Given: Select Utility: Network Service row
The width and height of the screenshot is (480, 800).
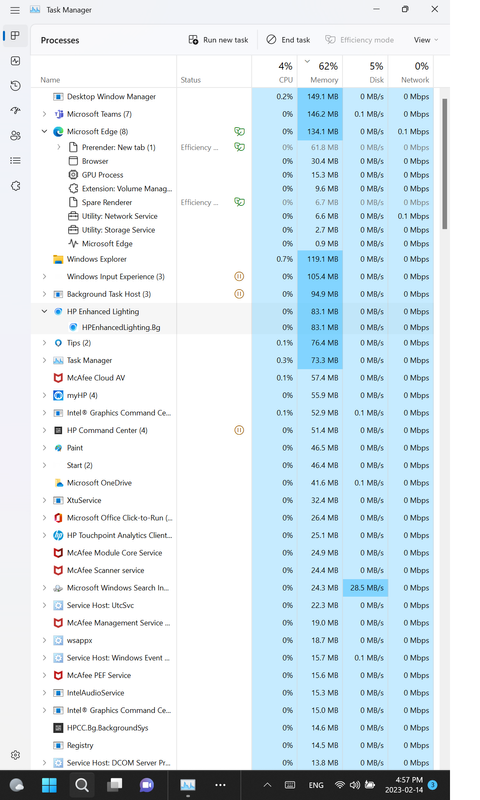Looking at the screenshot, I should pyautogui.click(x=232, y=216).
